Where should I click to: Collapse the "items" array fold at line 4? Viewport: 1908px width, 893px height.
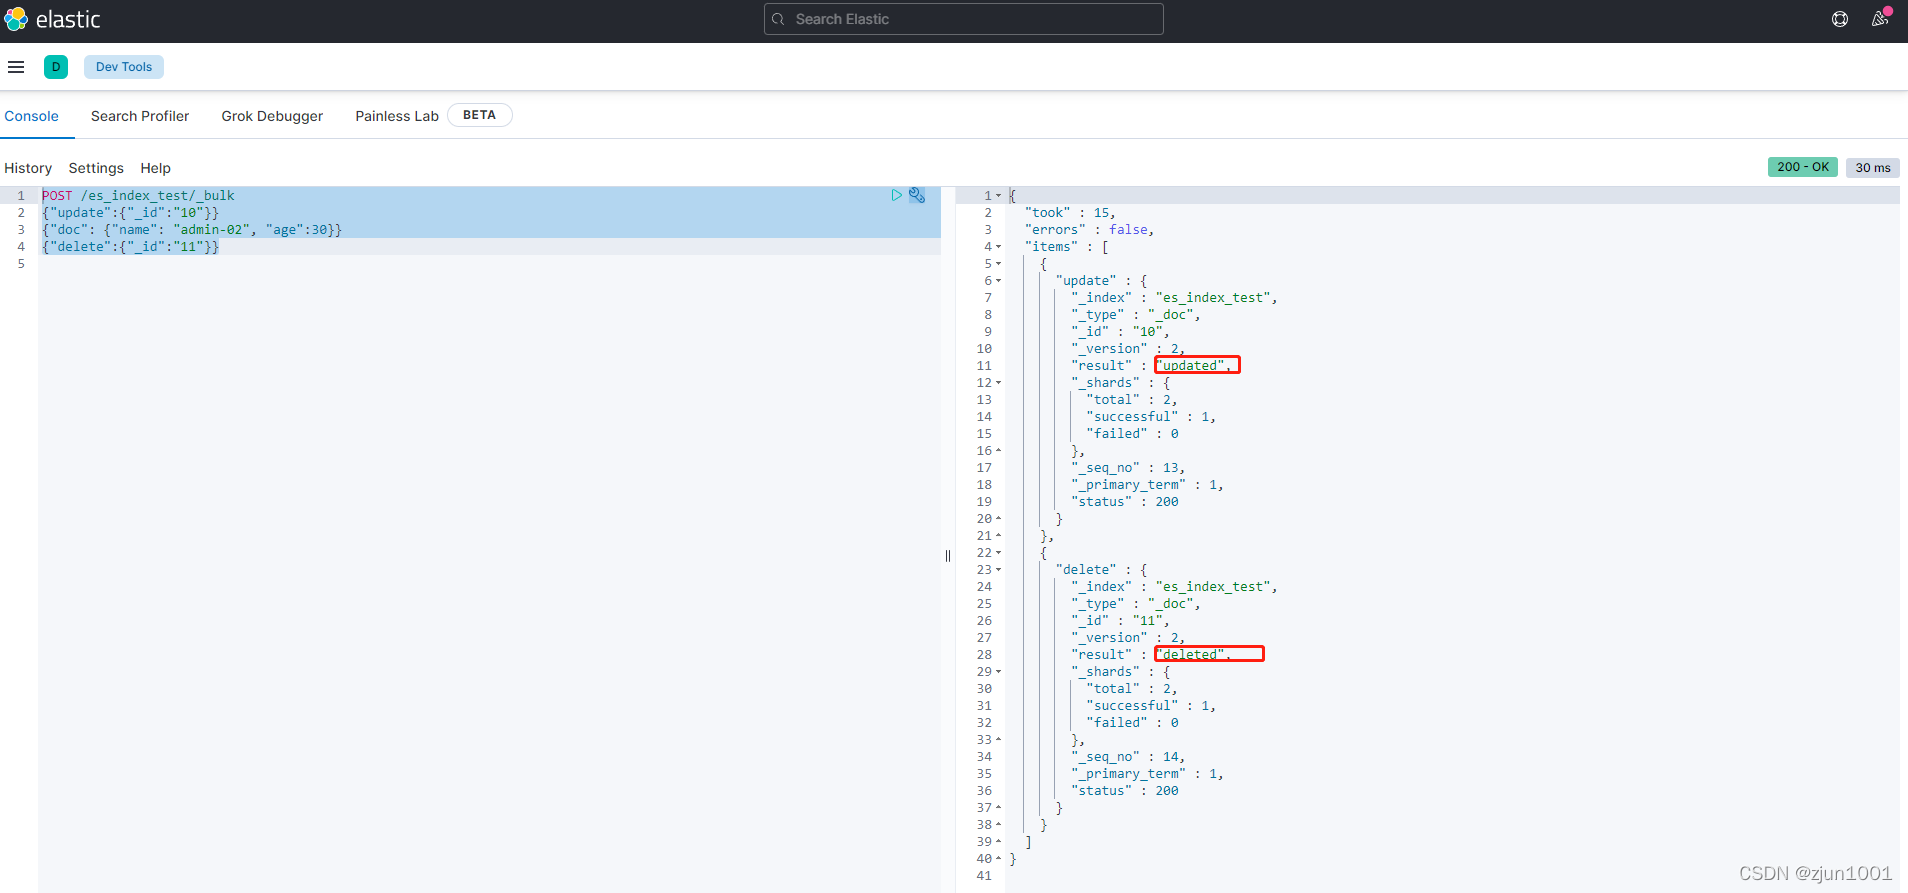[x=998, y=247]
